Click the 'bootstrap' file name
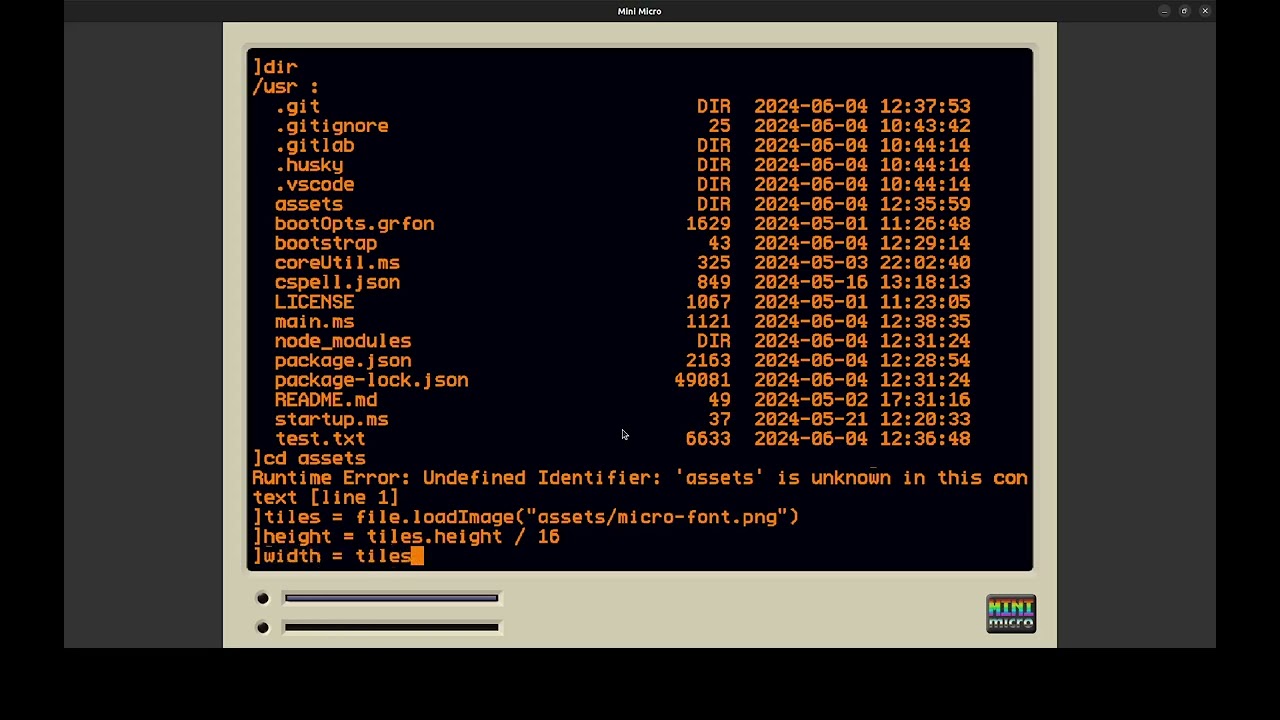The width and height of the screenshot is (1280, 720). pos(326,243)
